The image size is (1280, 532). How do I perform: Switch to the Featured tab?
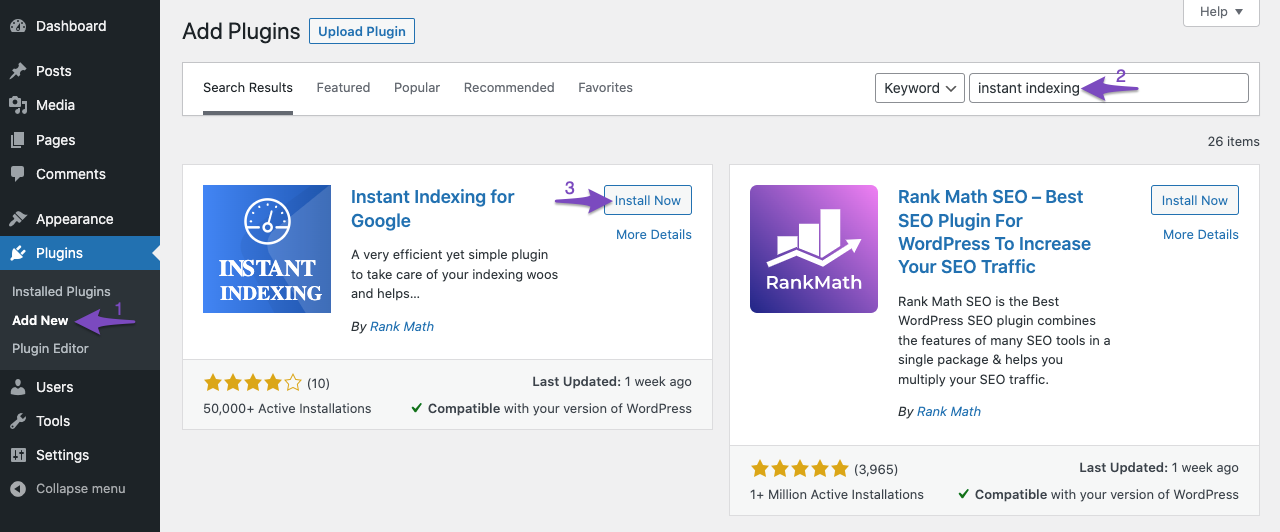click(x=343, y=88)
